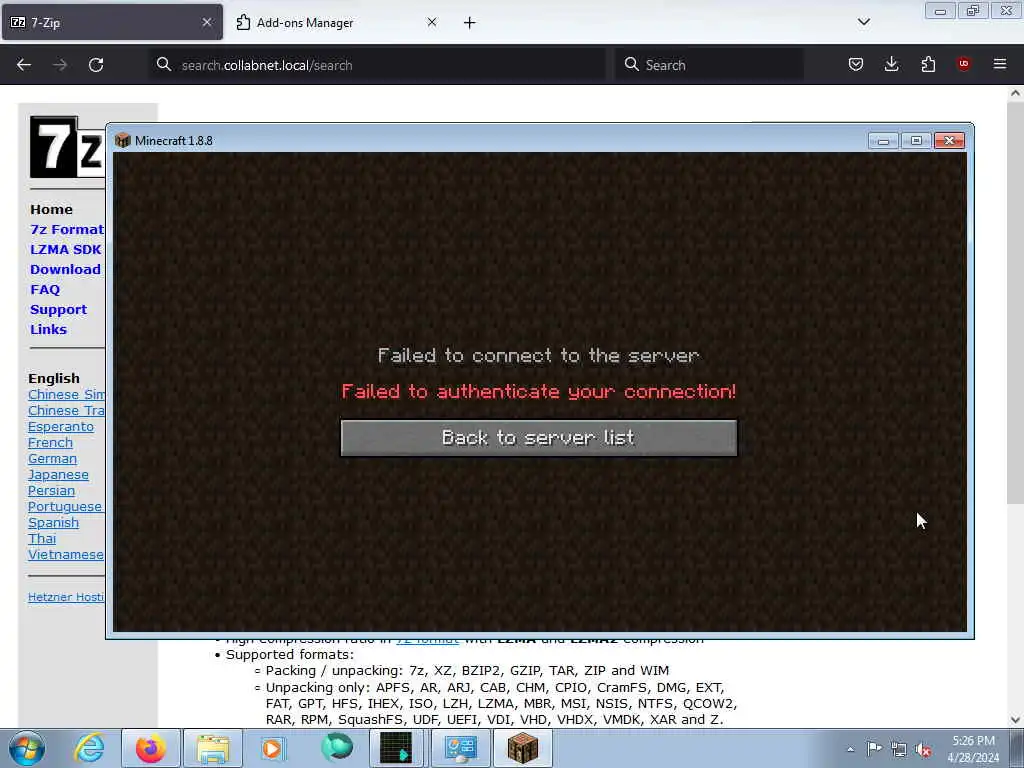Select Spanish language link
This screenshot has height=768, width=1024.
click(x=54, y=522)
